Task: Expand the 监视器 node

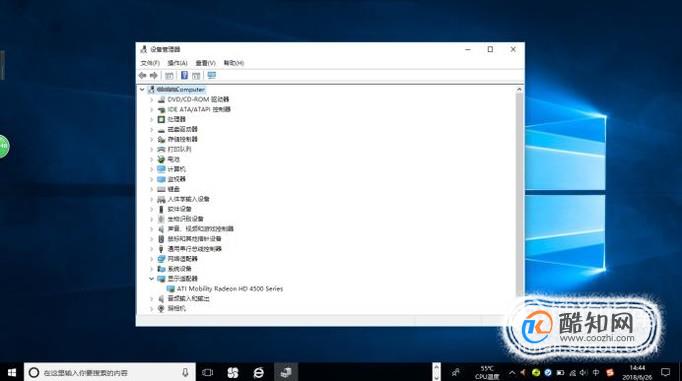Action: pos(152,179)
